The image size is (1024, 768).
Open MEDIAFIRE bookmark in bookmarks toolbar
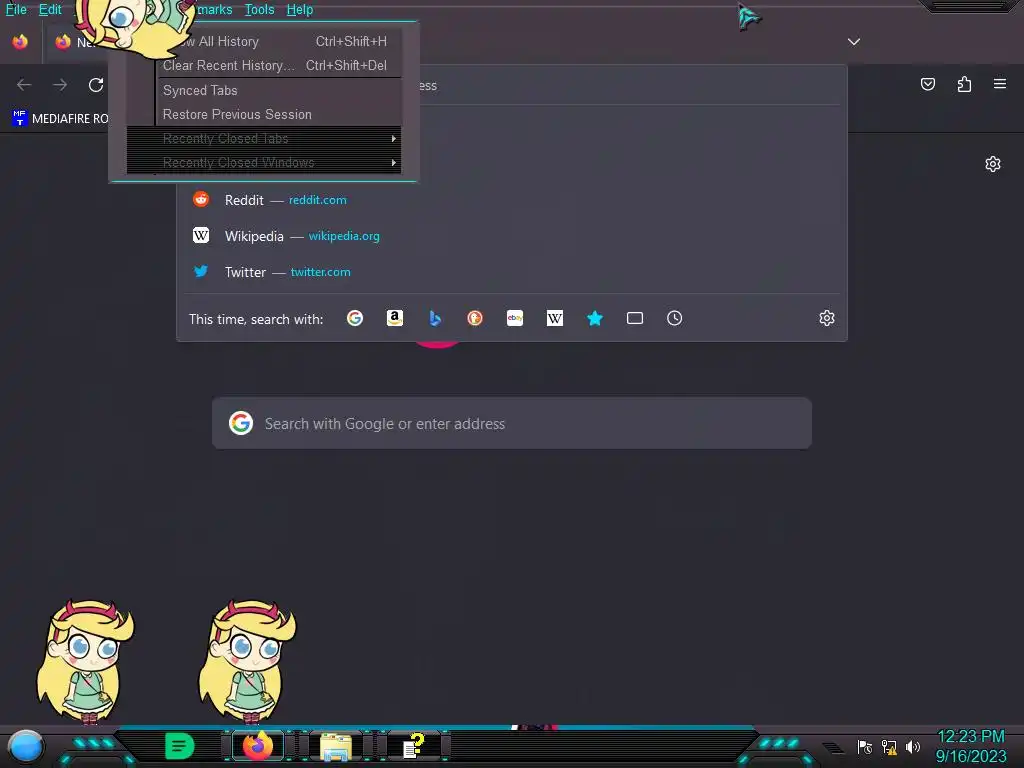click(60, 118)
